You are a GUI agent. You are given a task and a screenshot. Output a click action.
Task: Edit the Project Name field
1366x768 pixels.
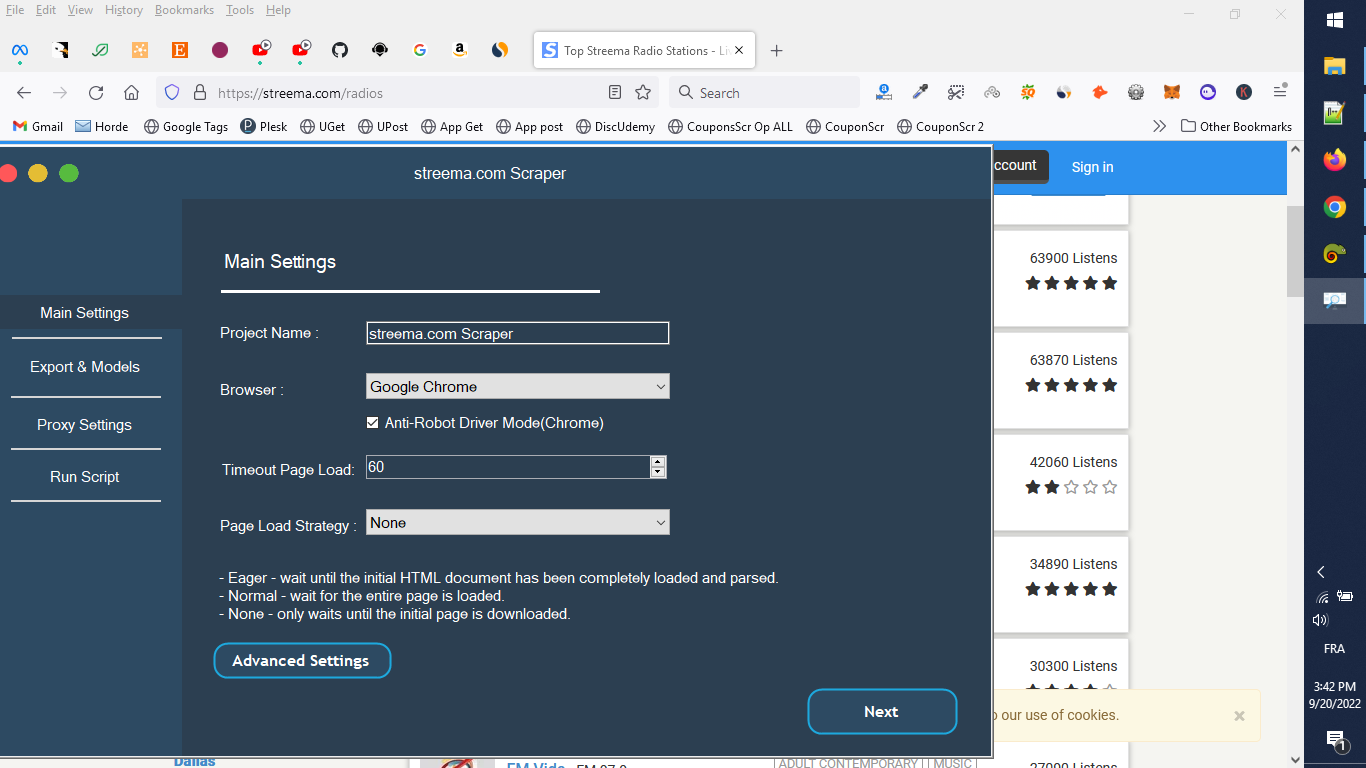click(518, 334)
